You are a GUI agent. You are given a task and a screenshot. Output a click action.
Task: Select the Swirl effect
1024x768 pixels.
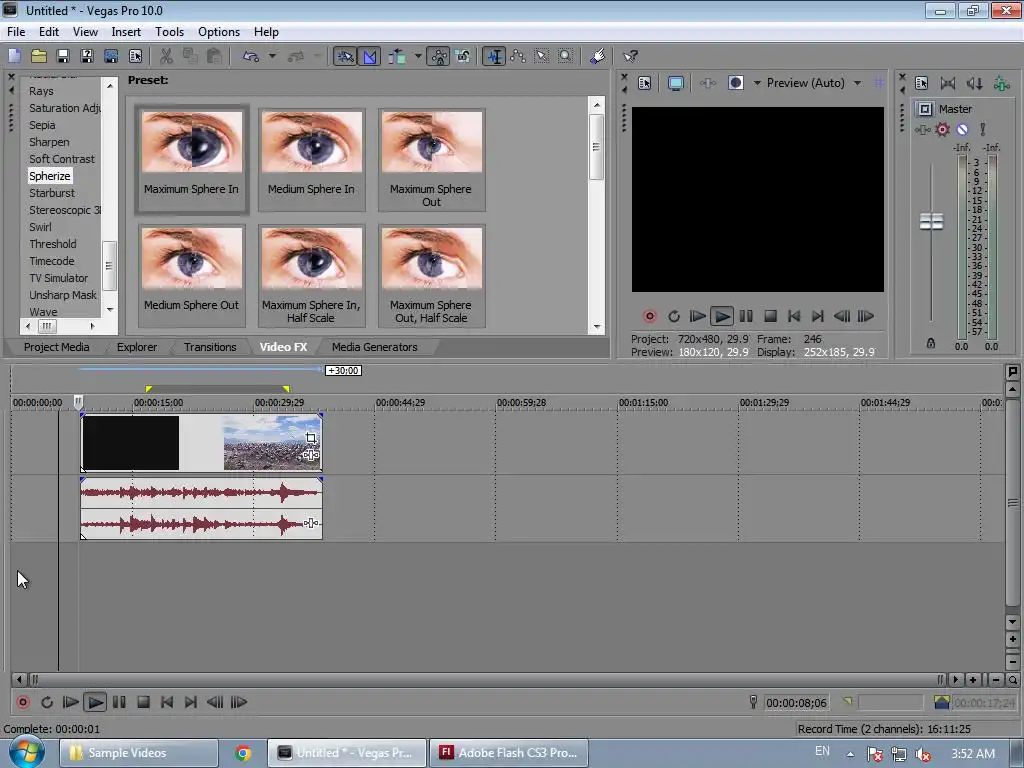coord(40,227)
